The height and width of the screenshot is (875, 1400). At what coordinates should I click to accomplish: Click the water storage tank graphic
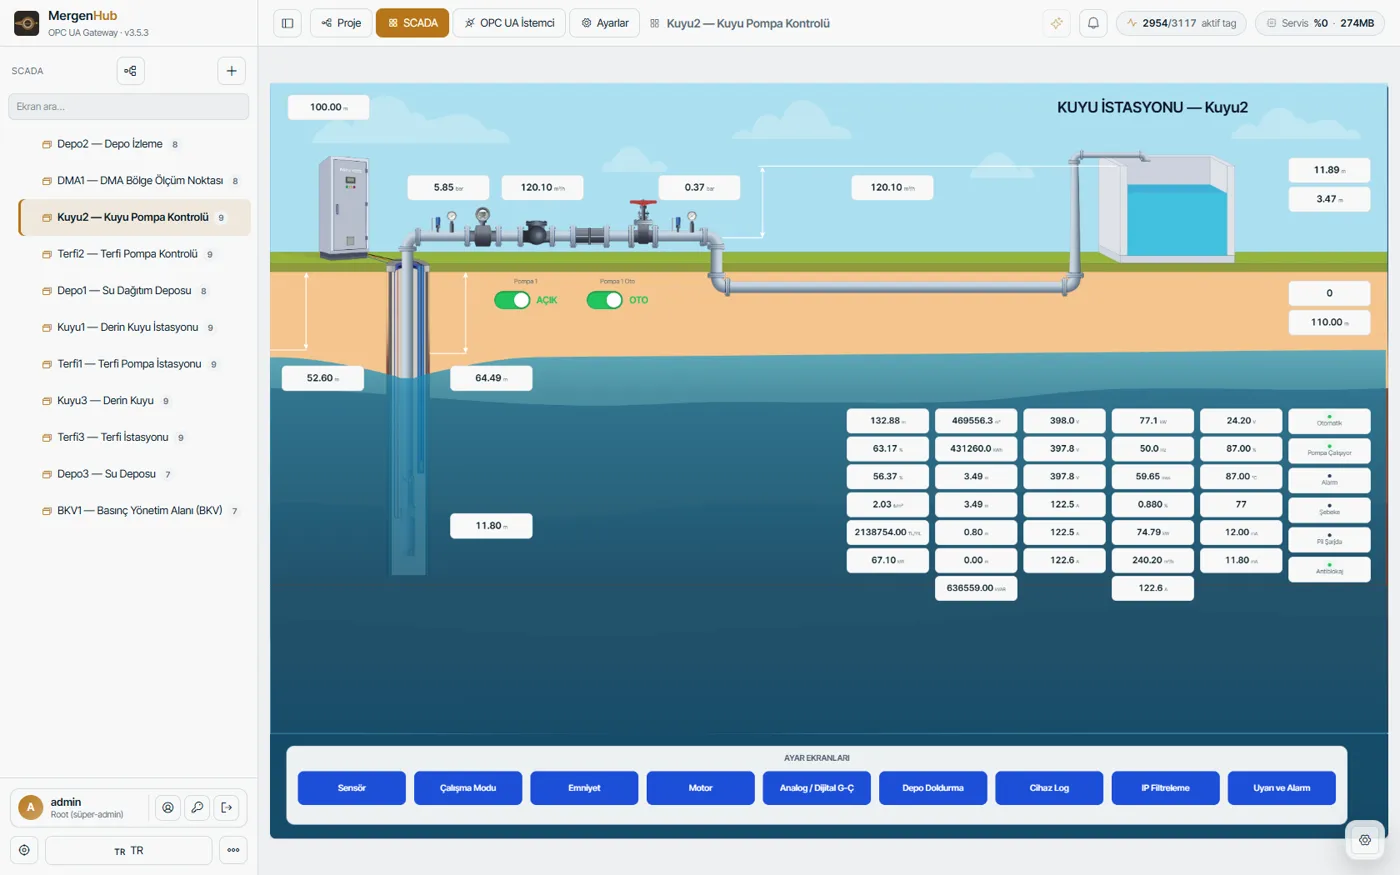(1168, 207)
